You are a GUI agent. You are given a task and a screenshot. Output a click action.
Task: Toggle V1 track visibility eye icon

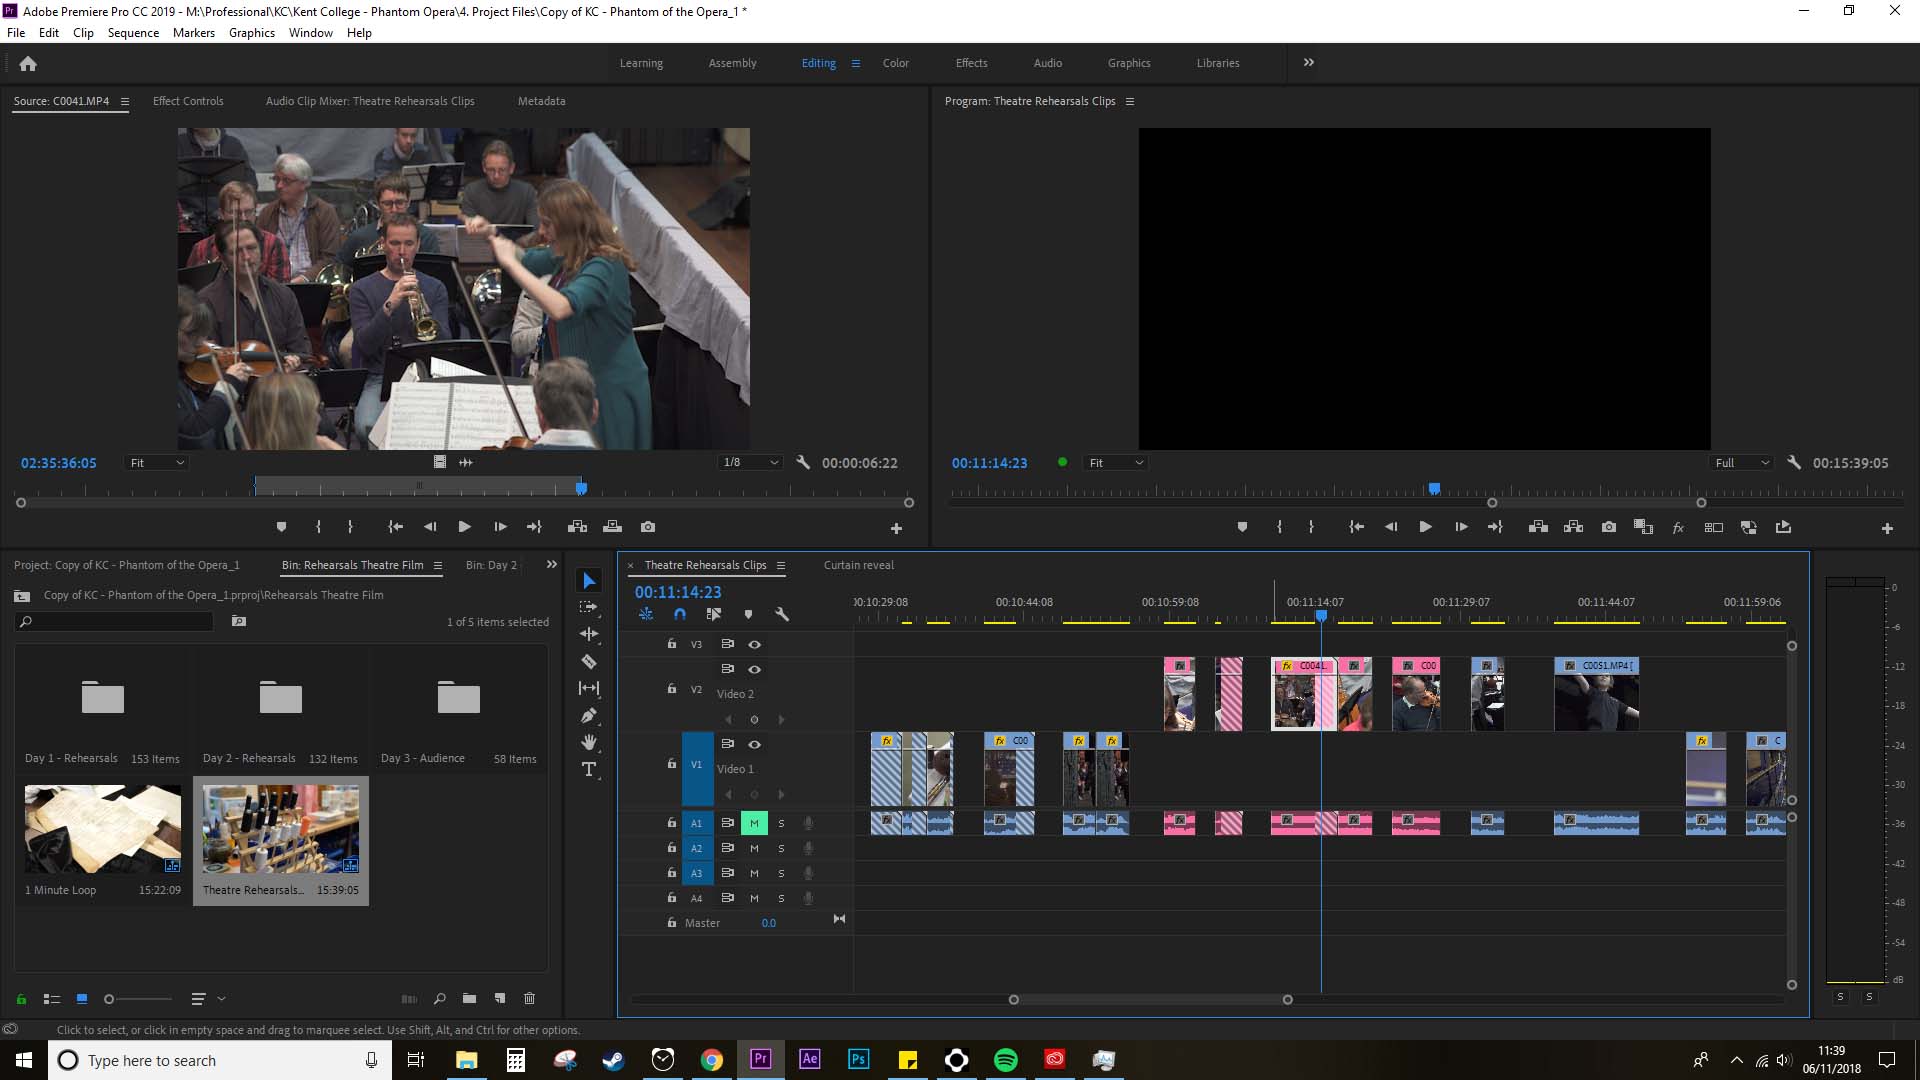[x=754, y=744]
